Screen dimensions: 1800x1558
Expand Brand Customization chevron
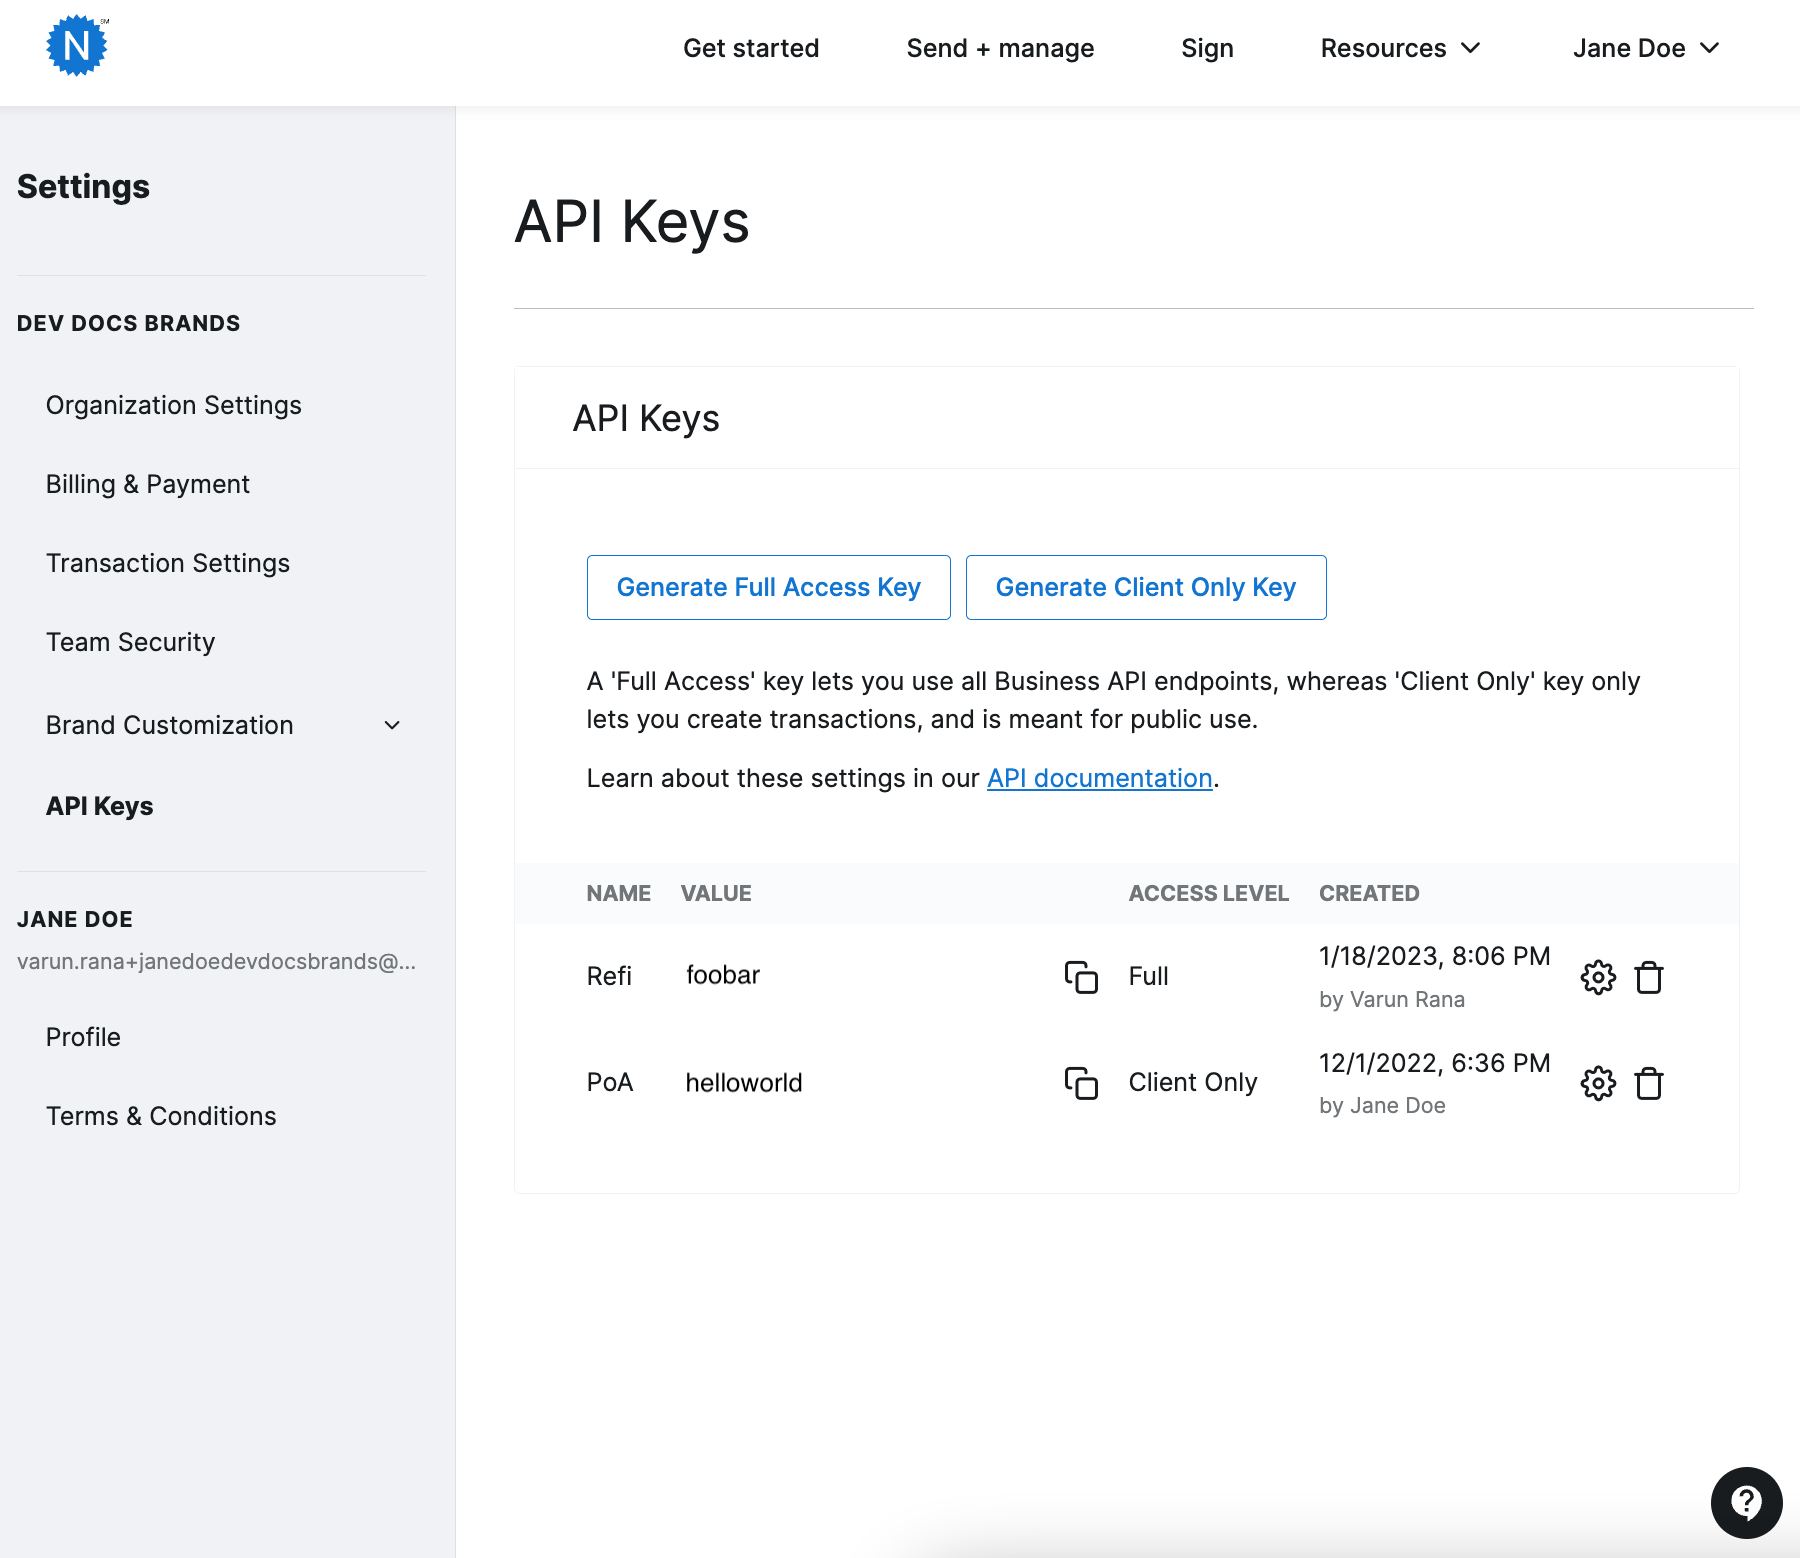click(x=393, y=725)
